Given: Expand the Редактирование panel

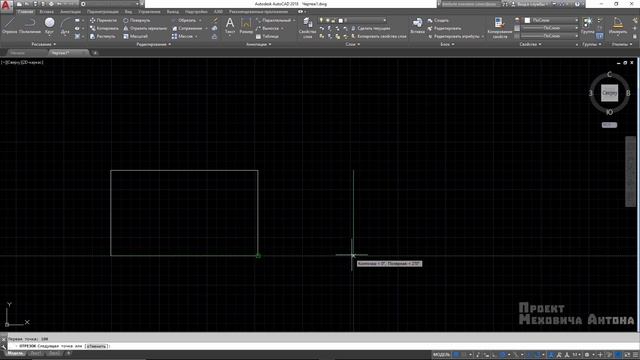Looking at the screenshot, I should coord(153,44).
